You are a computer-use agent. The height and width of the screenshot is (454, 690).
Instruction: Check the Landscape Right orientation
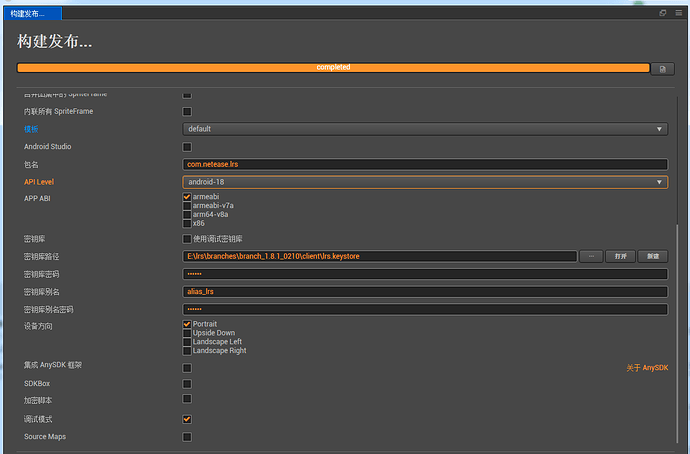coord(187,351)
